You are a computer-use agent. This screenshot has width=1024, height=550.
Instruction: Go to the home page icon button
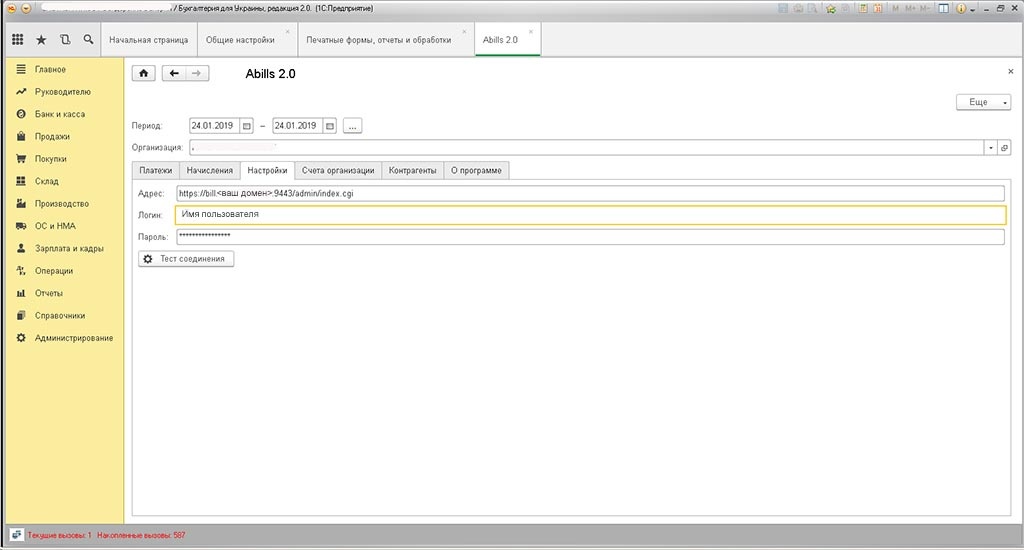tap(144, 73)
